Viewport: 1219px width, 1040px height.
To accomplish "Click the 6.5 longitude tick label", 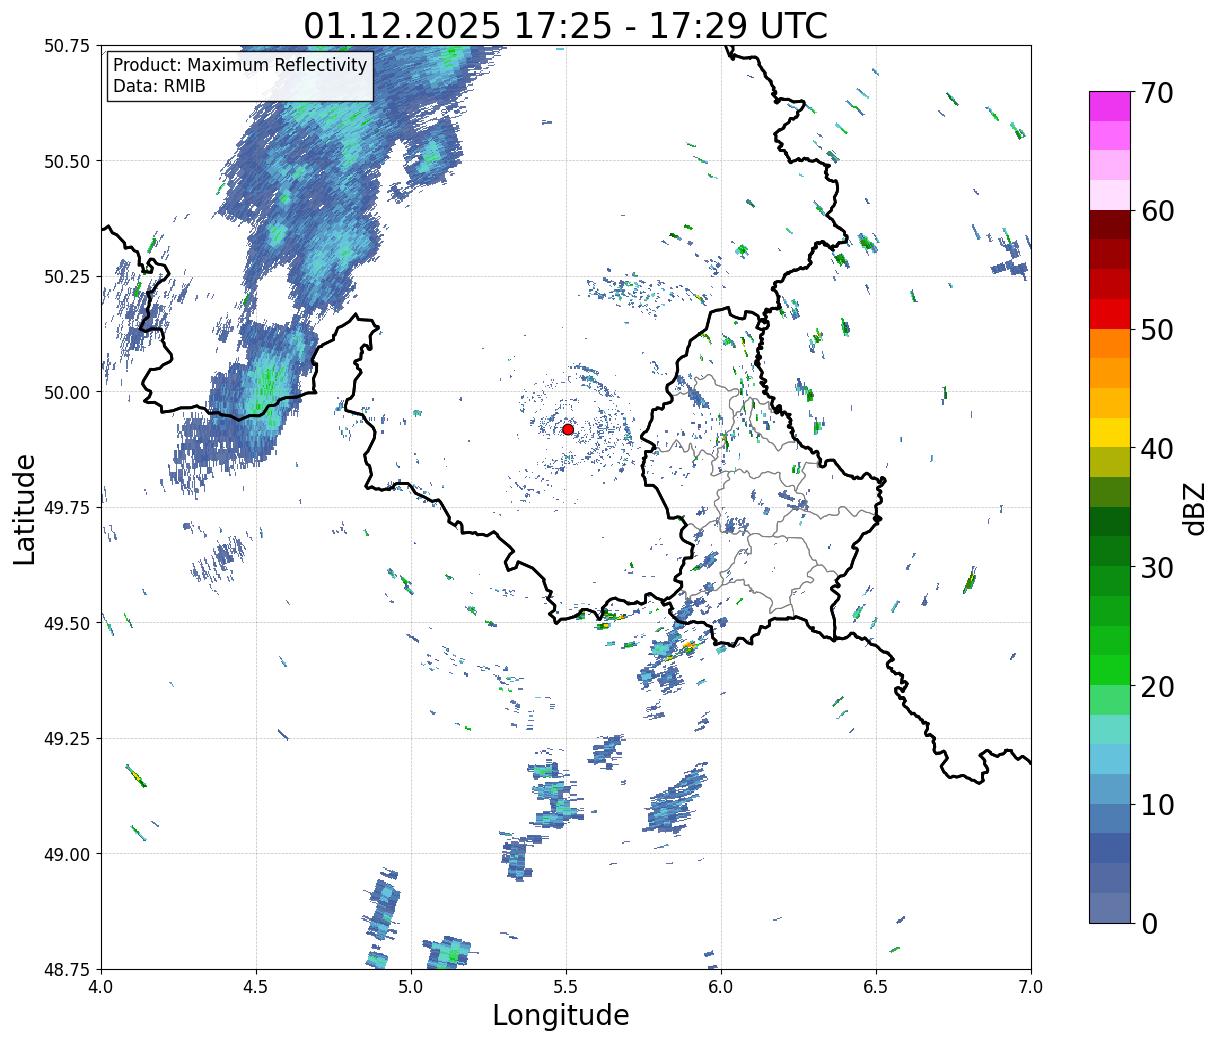I will pos(876,987).
